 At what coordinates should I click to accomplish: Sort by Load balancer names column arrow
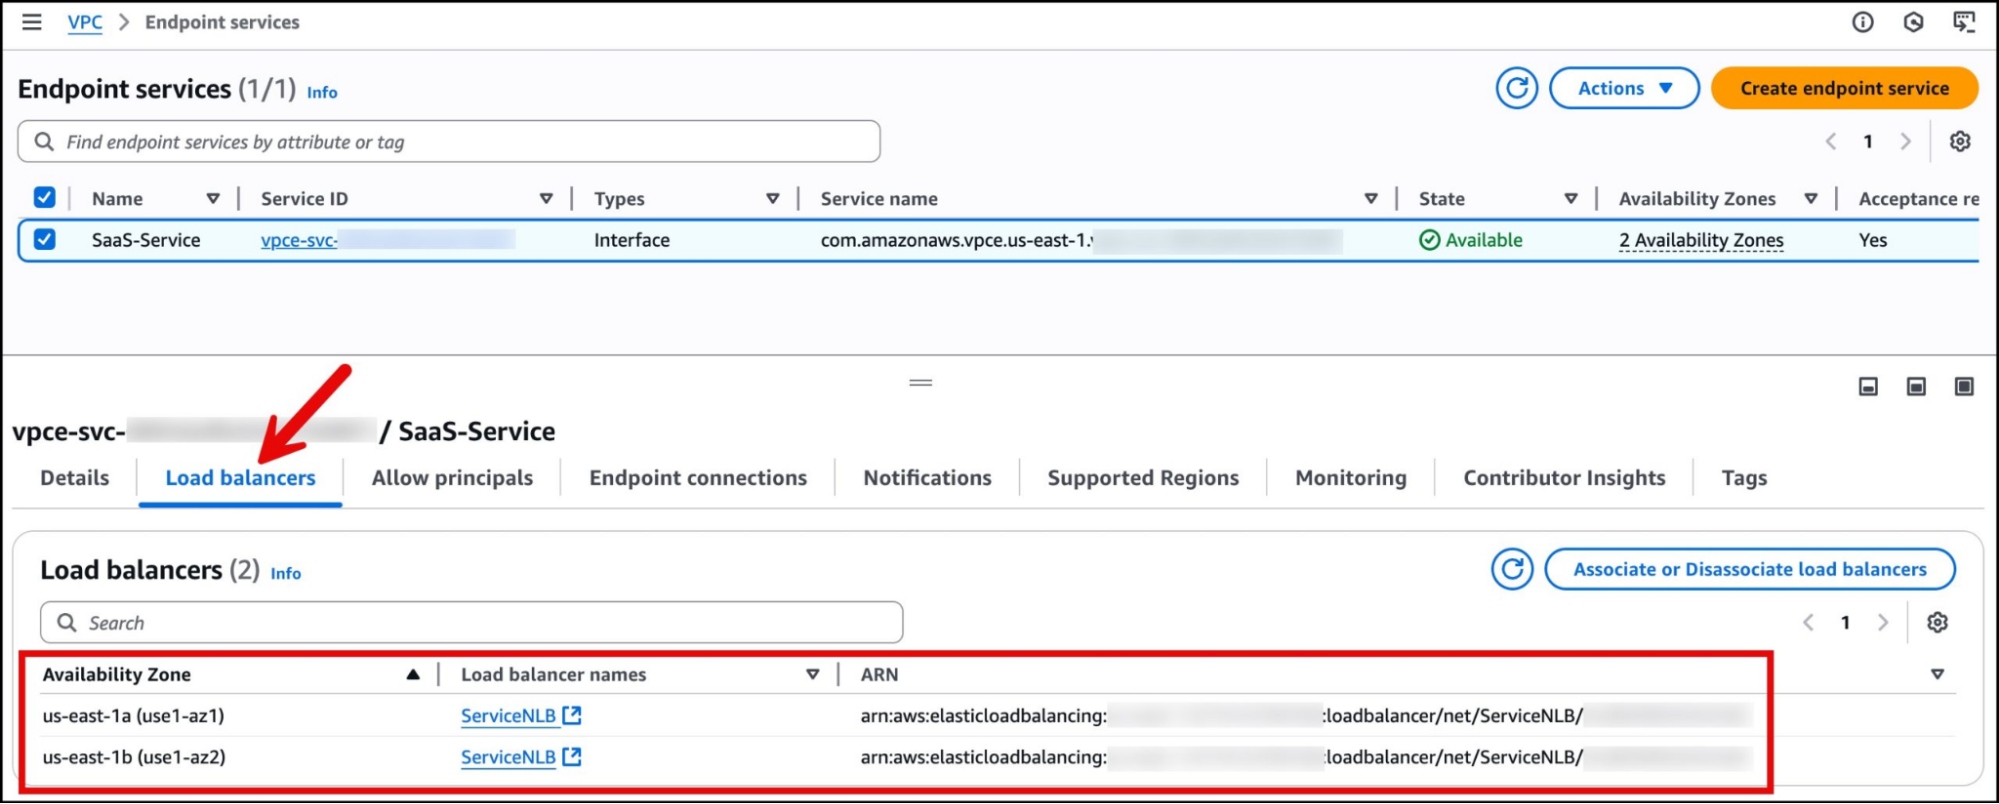click(812, 674)
